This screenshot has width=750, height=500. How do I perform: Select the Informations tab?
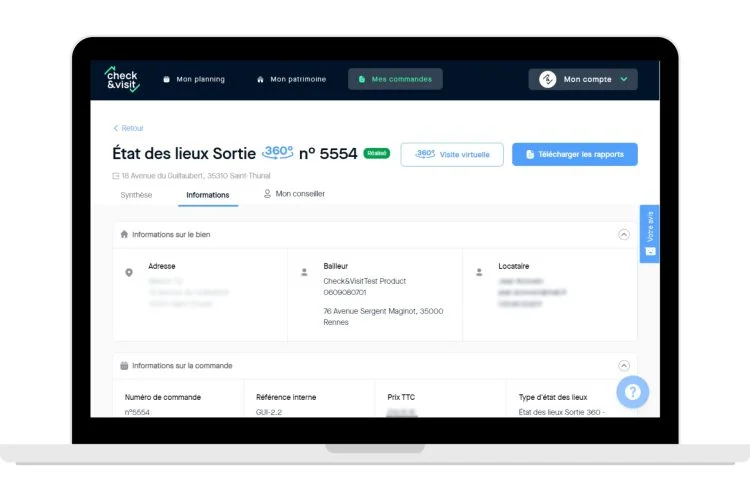click(208, 195)
